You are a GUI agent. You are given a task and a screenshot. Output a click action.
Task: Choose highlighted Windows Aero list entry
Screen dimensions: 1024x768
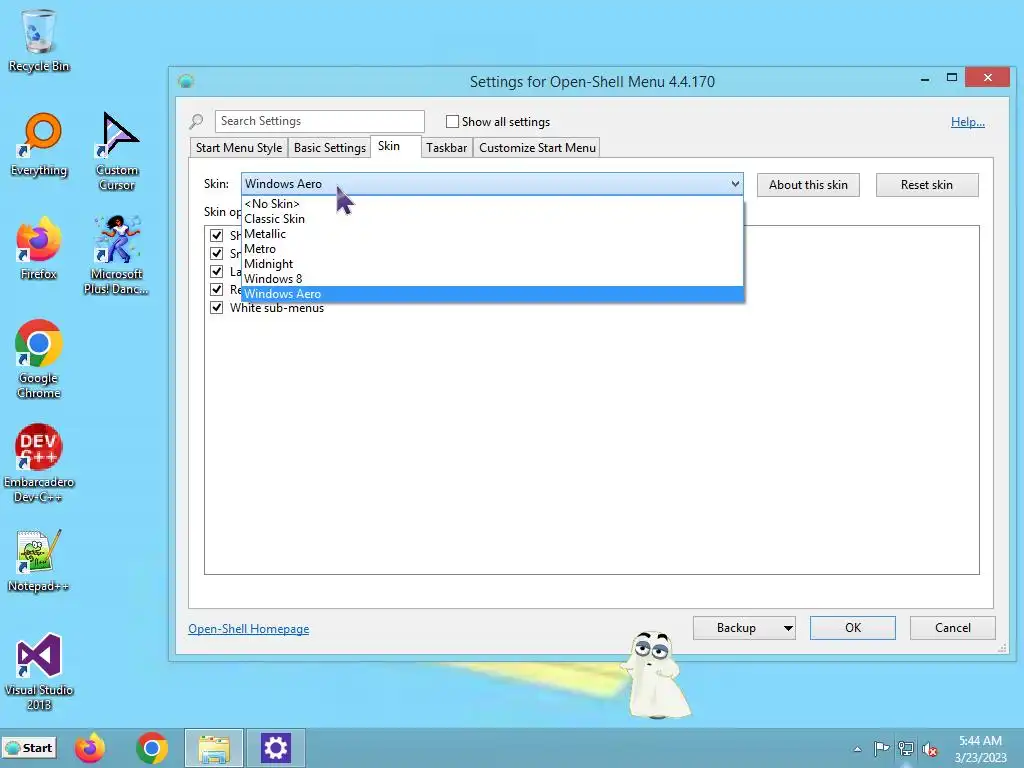pyautogui.click(x=492, y=294)
